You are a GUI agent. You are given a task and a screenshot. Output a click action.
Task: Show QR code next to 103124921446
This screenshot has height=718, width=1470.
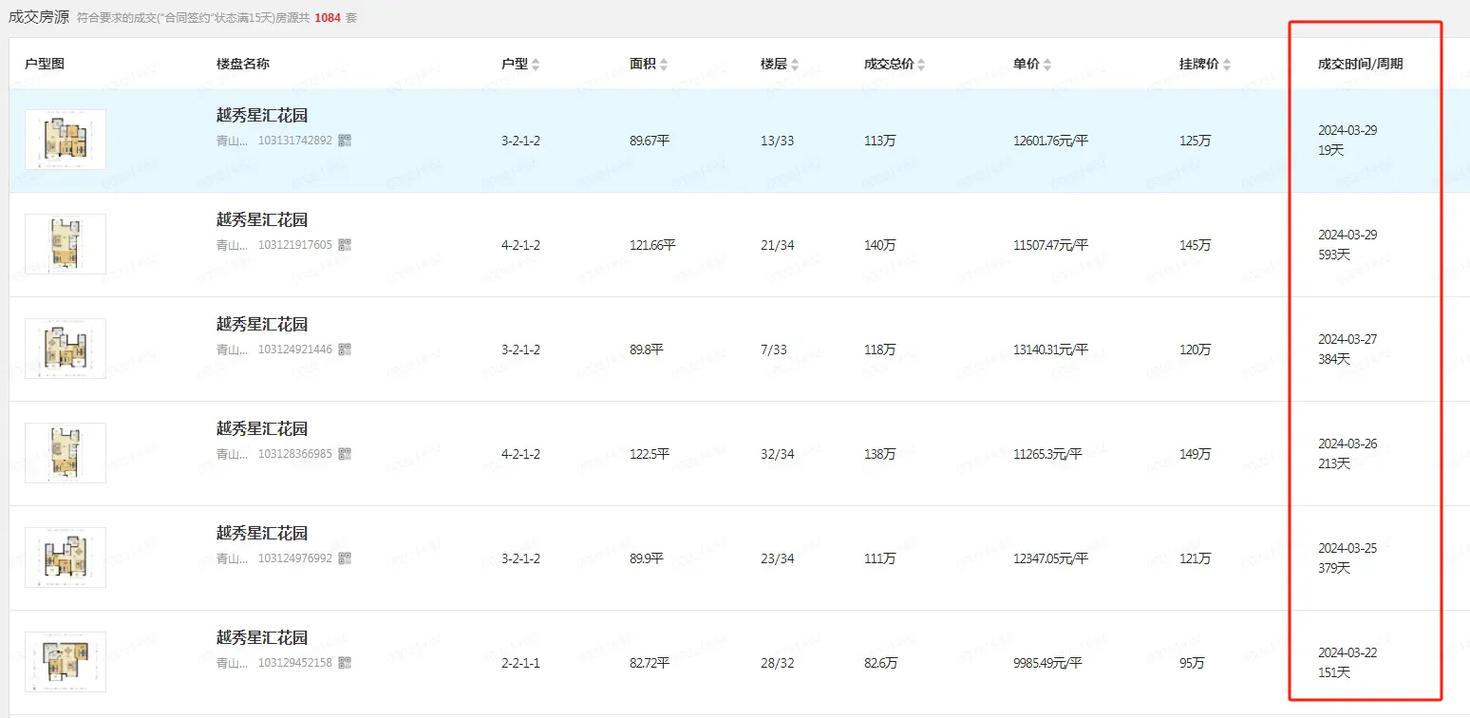tap(345, 350)
